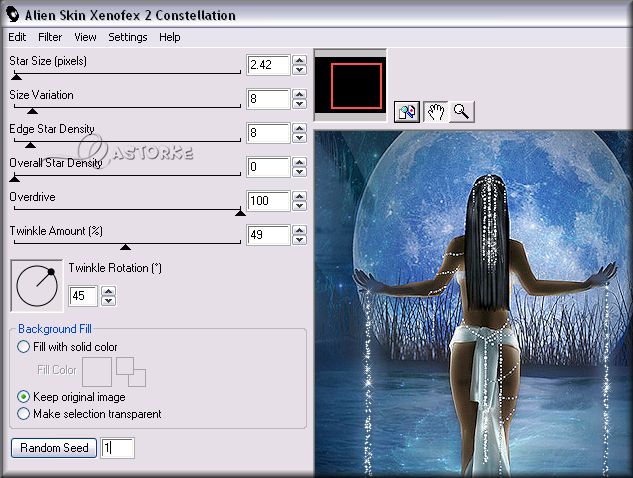
Task: Decrease Twinkle Rotation with down arrow
Action: (108, 301)
